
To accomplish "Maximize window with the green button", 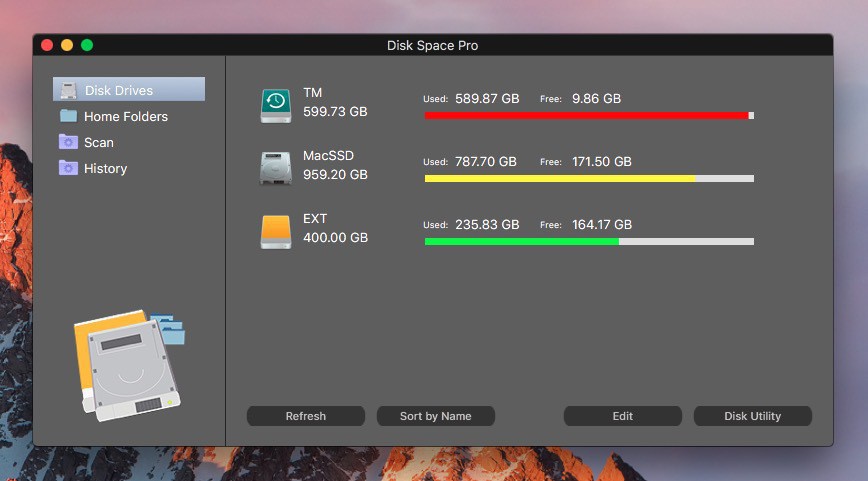I will [87, 45].
